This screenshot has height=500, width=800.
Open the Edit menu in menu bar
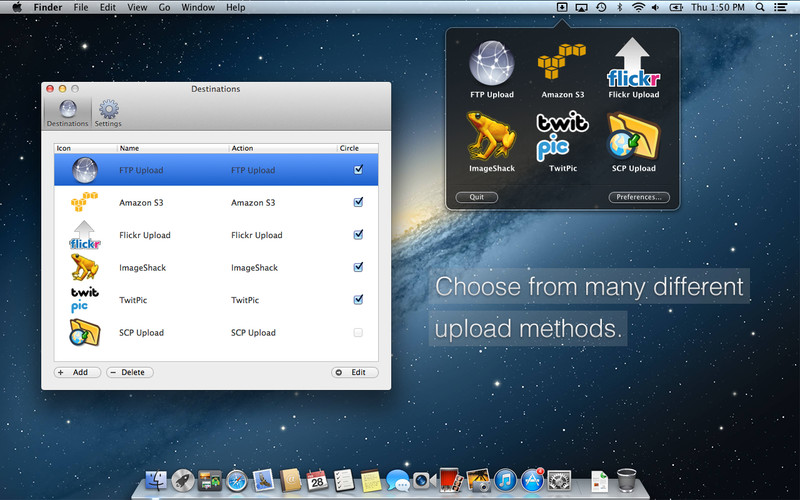click(108, 7)
